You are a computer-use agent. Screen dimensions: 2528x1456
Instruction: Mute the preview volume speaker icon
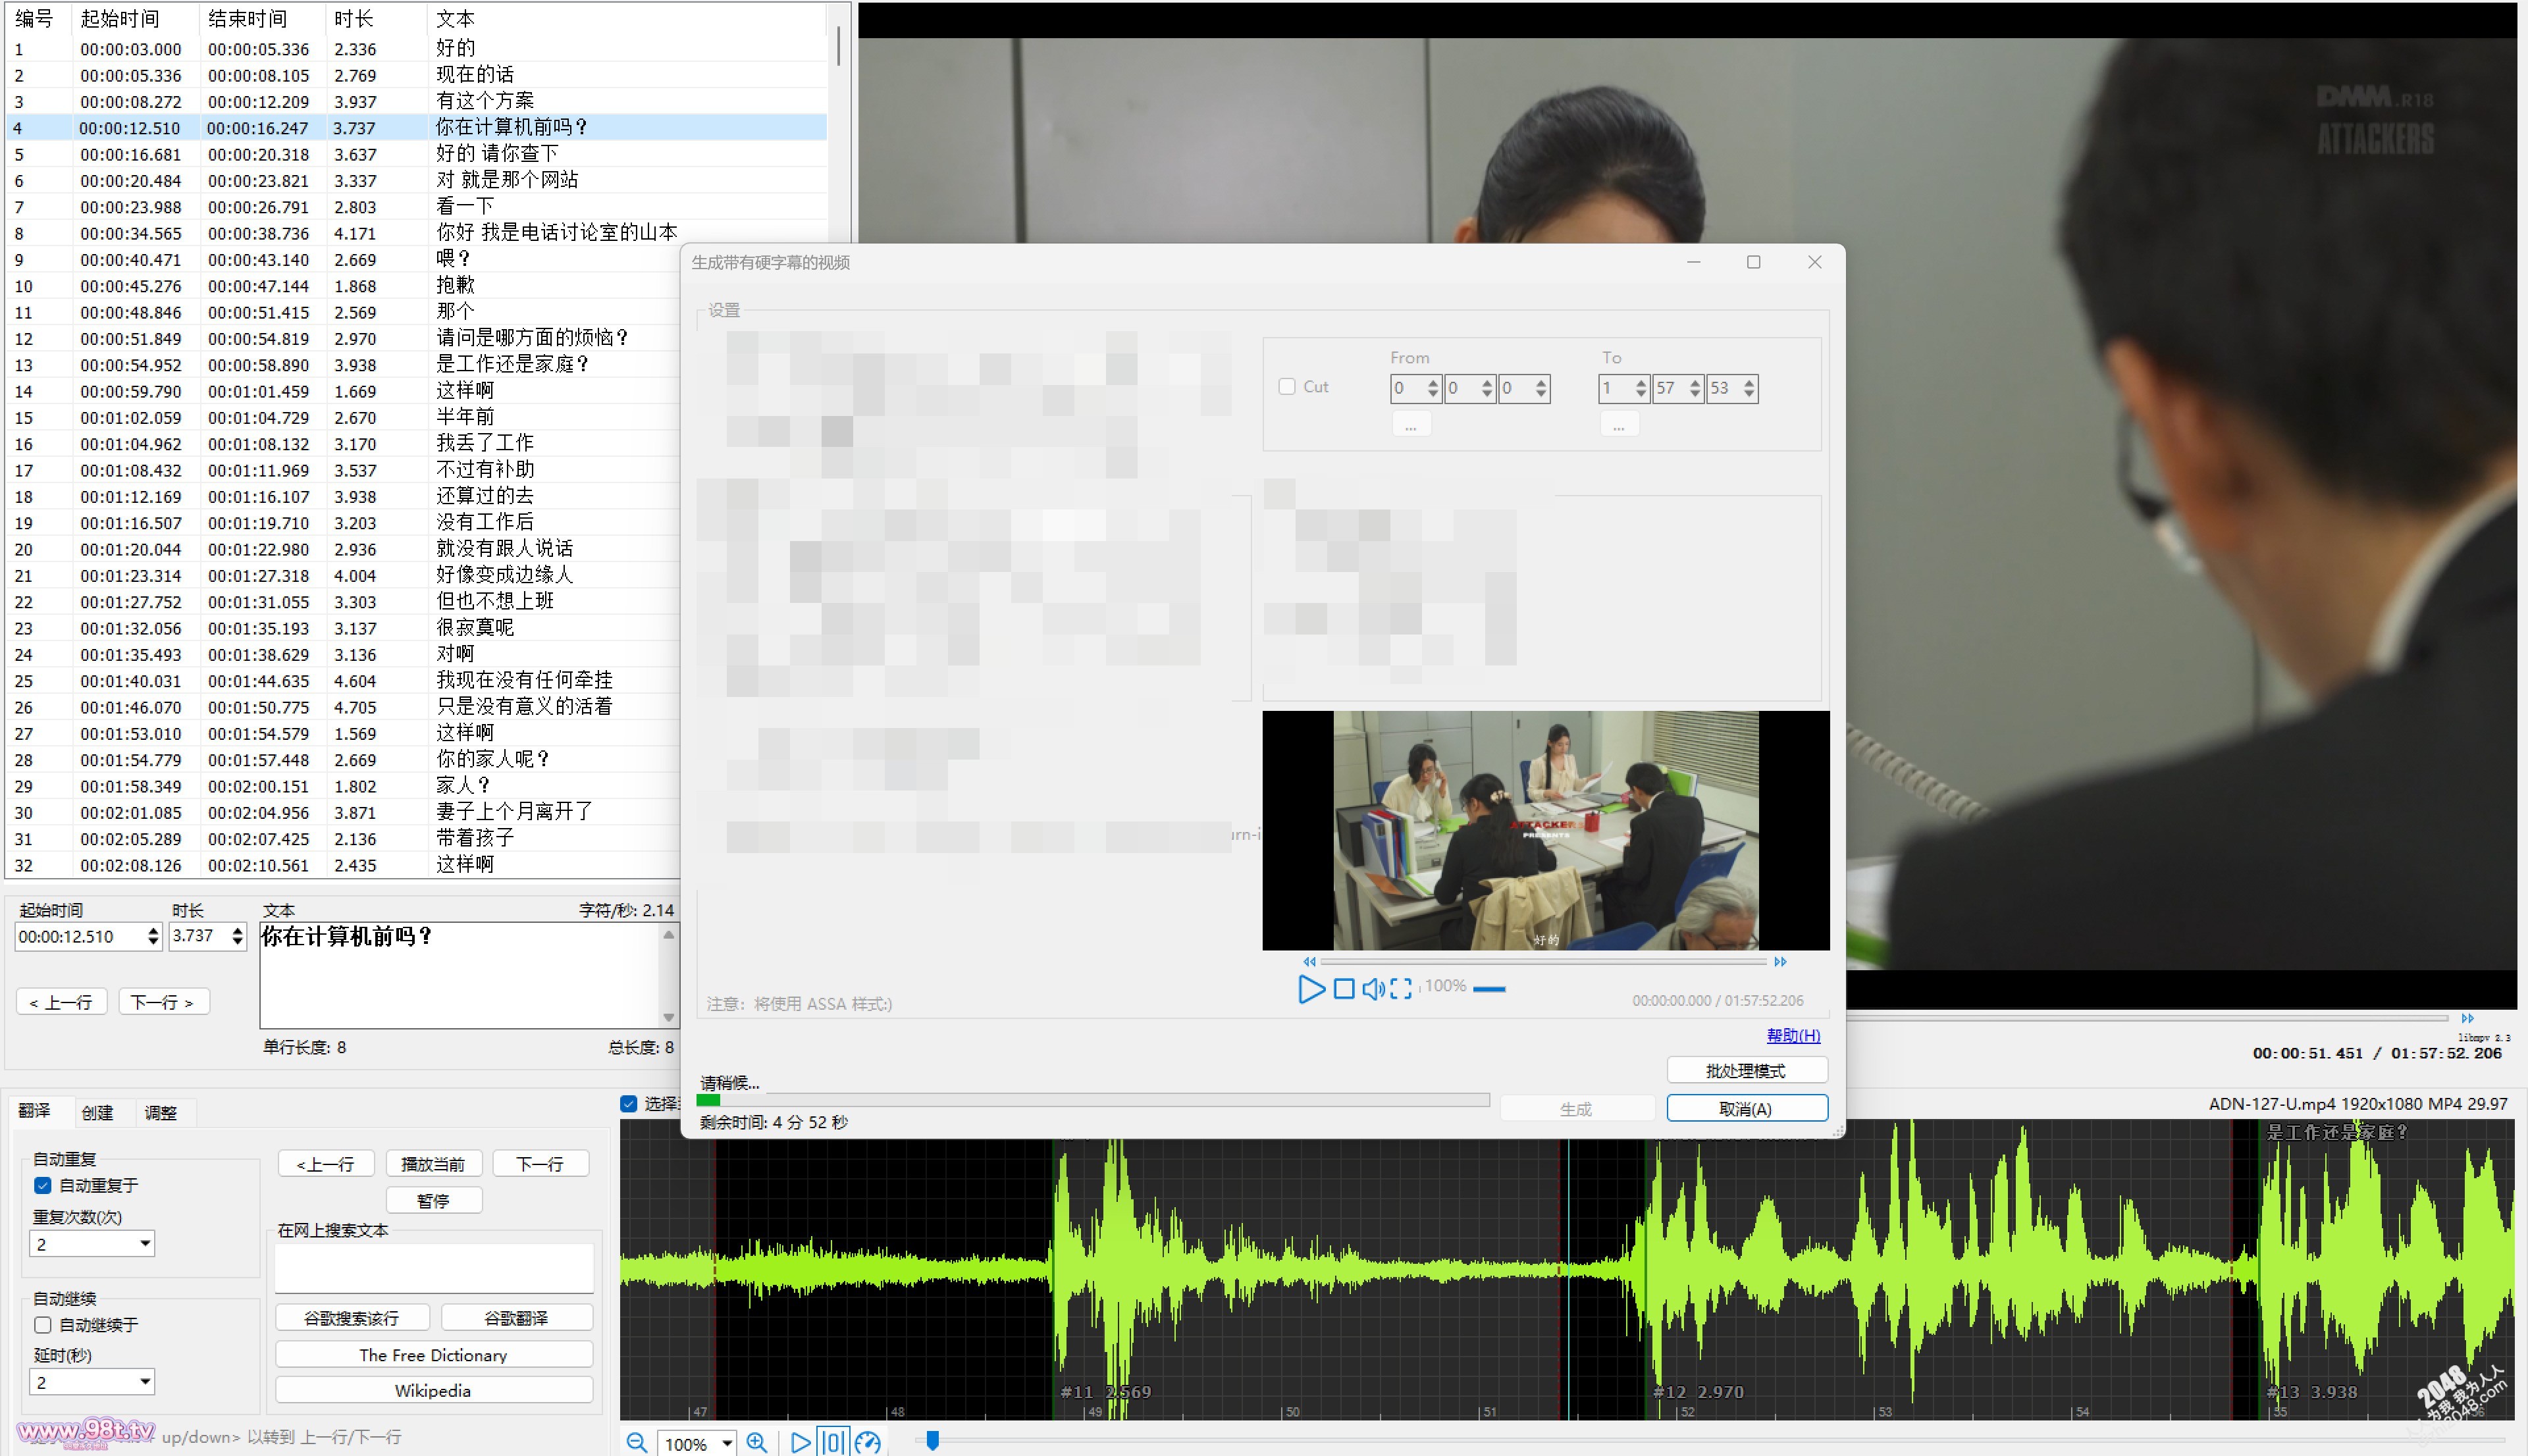coord(1373,989)
